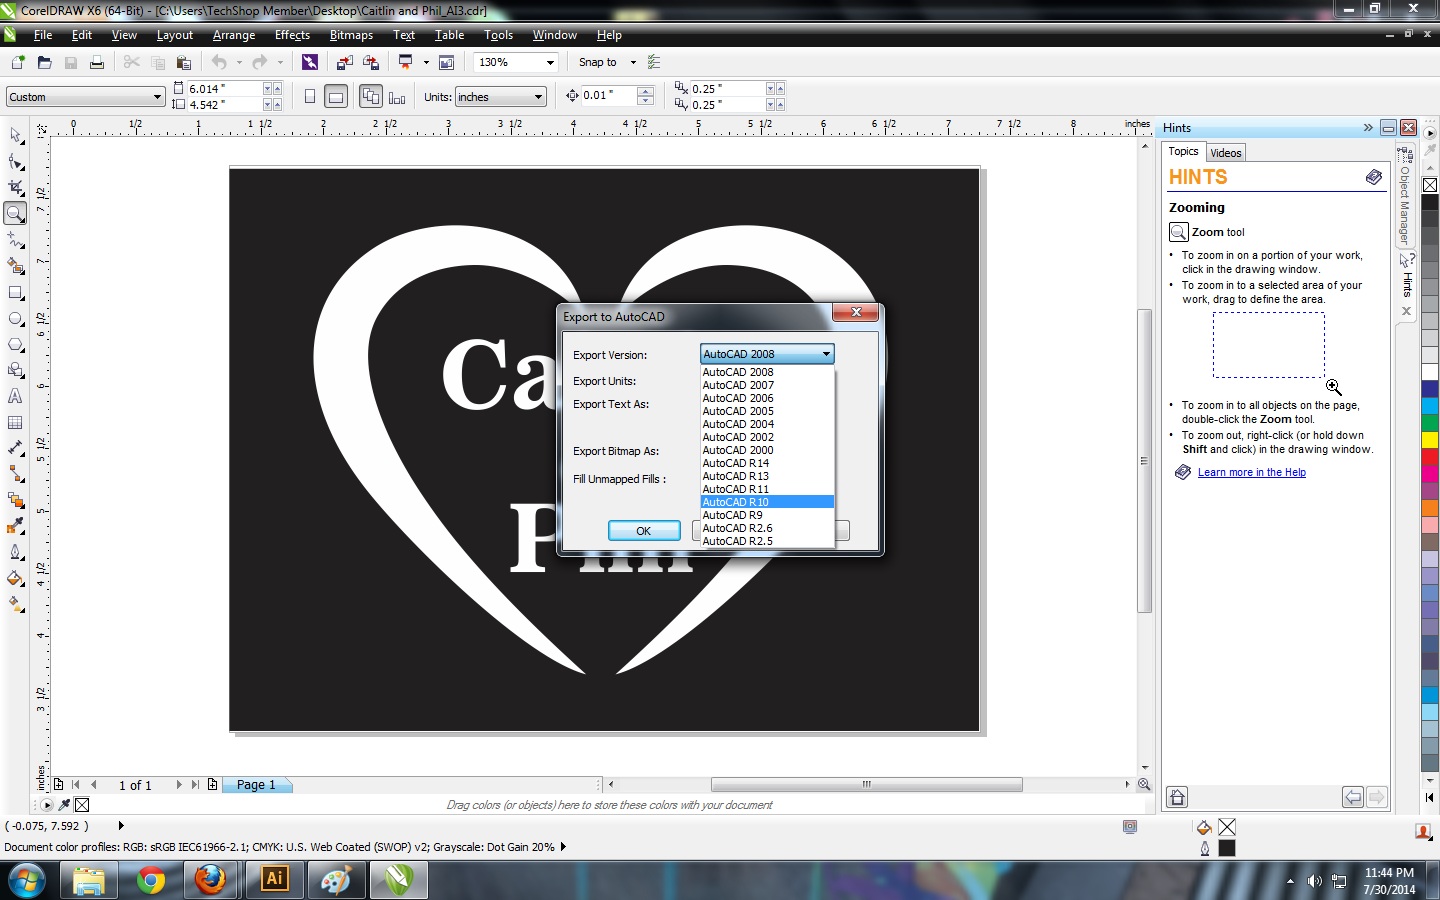Select the Freehand drawing tool
1440x900 pixels.
(x=15, y=240)
